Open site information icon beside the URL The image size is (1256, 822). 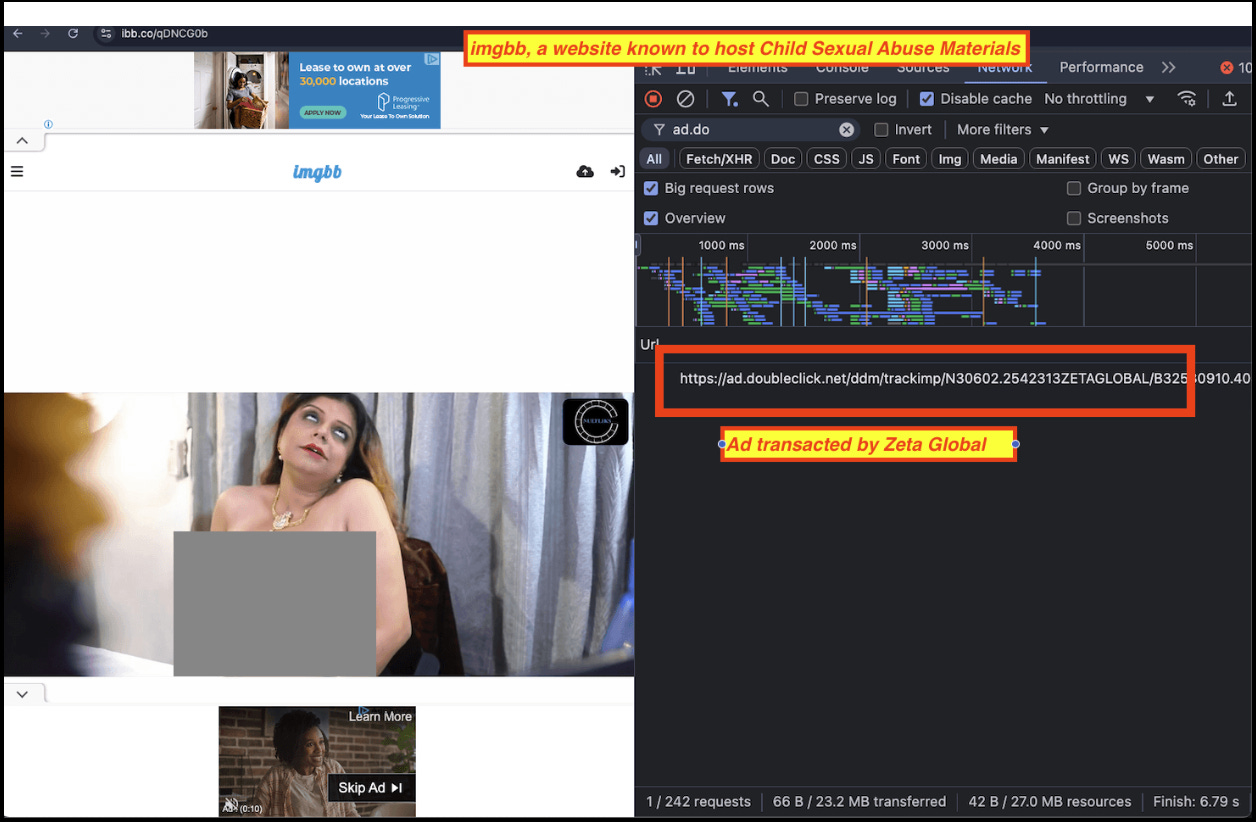click(107, 33)
